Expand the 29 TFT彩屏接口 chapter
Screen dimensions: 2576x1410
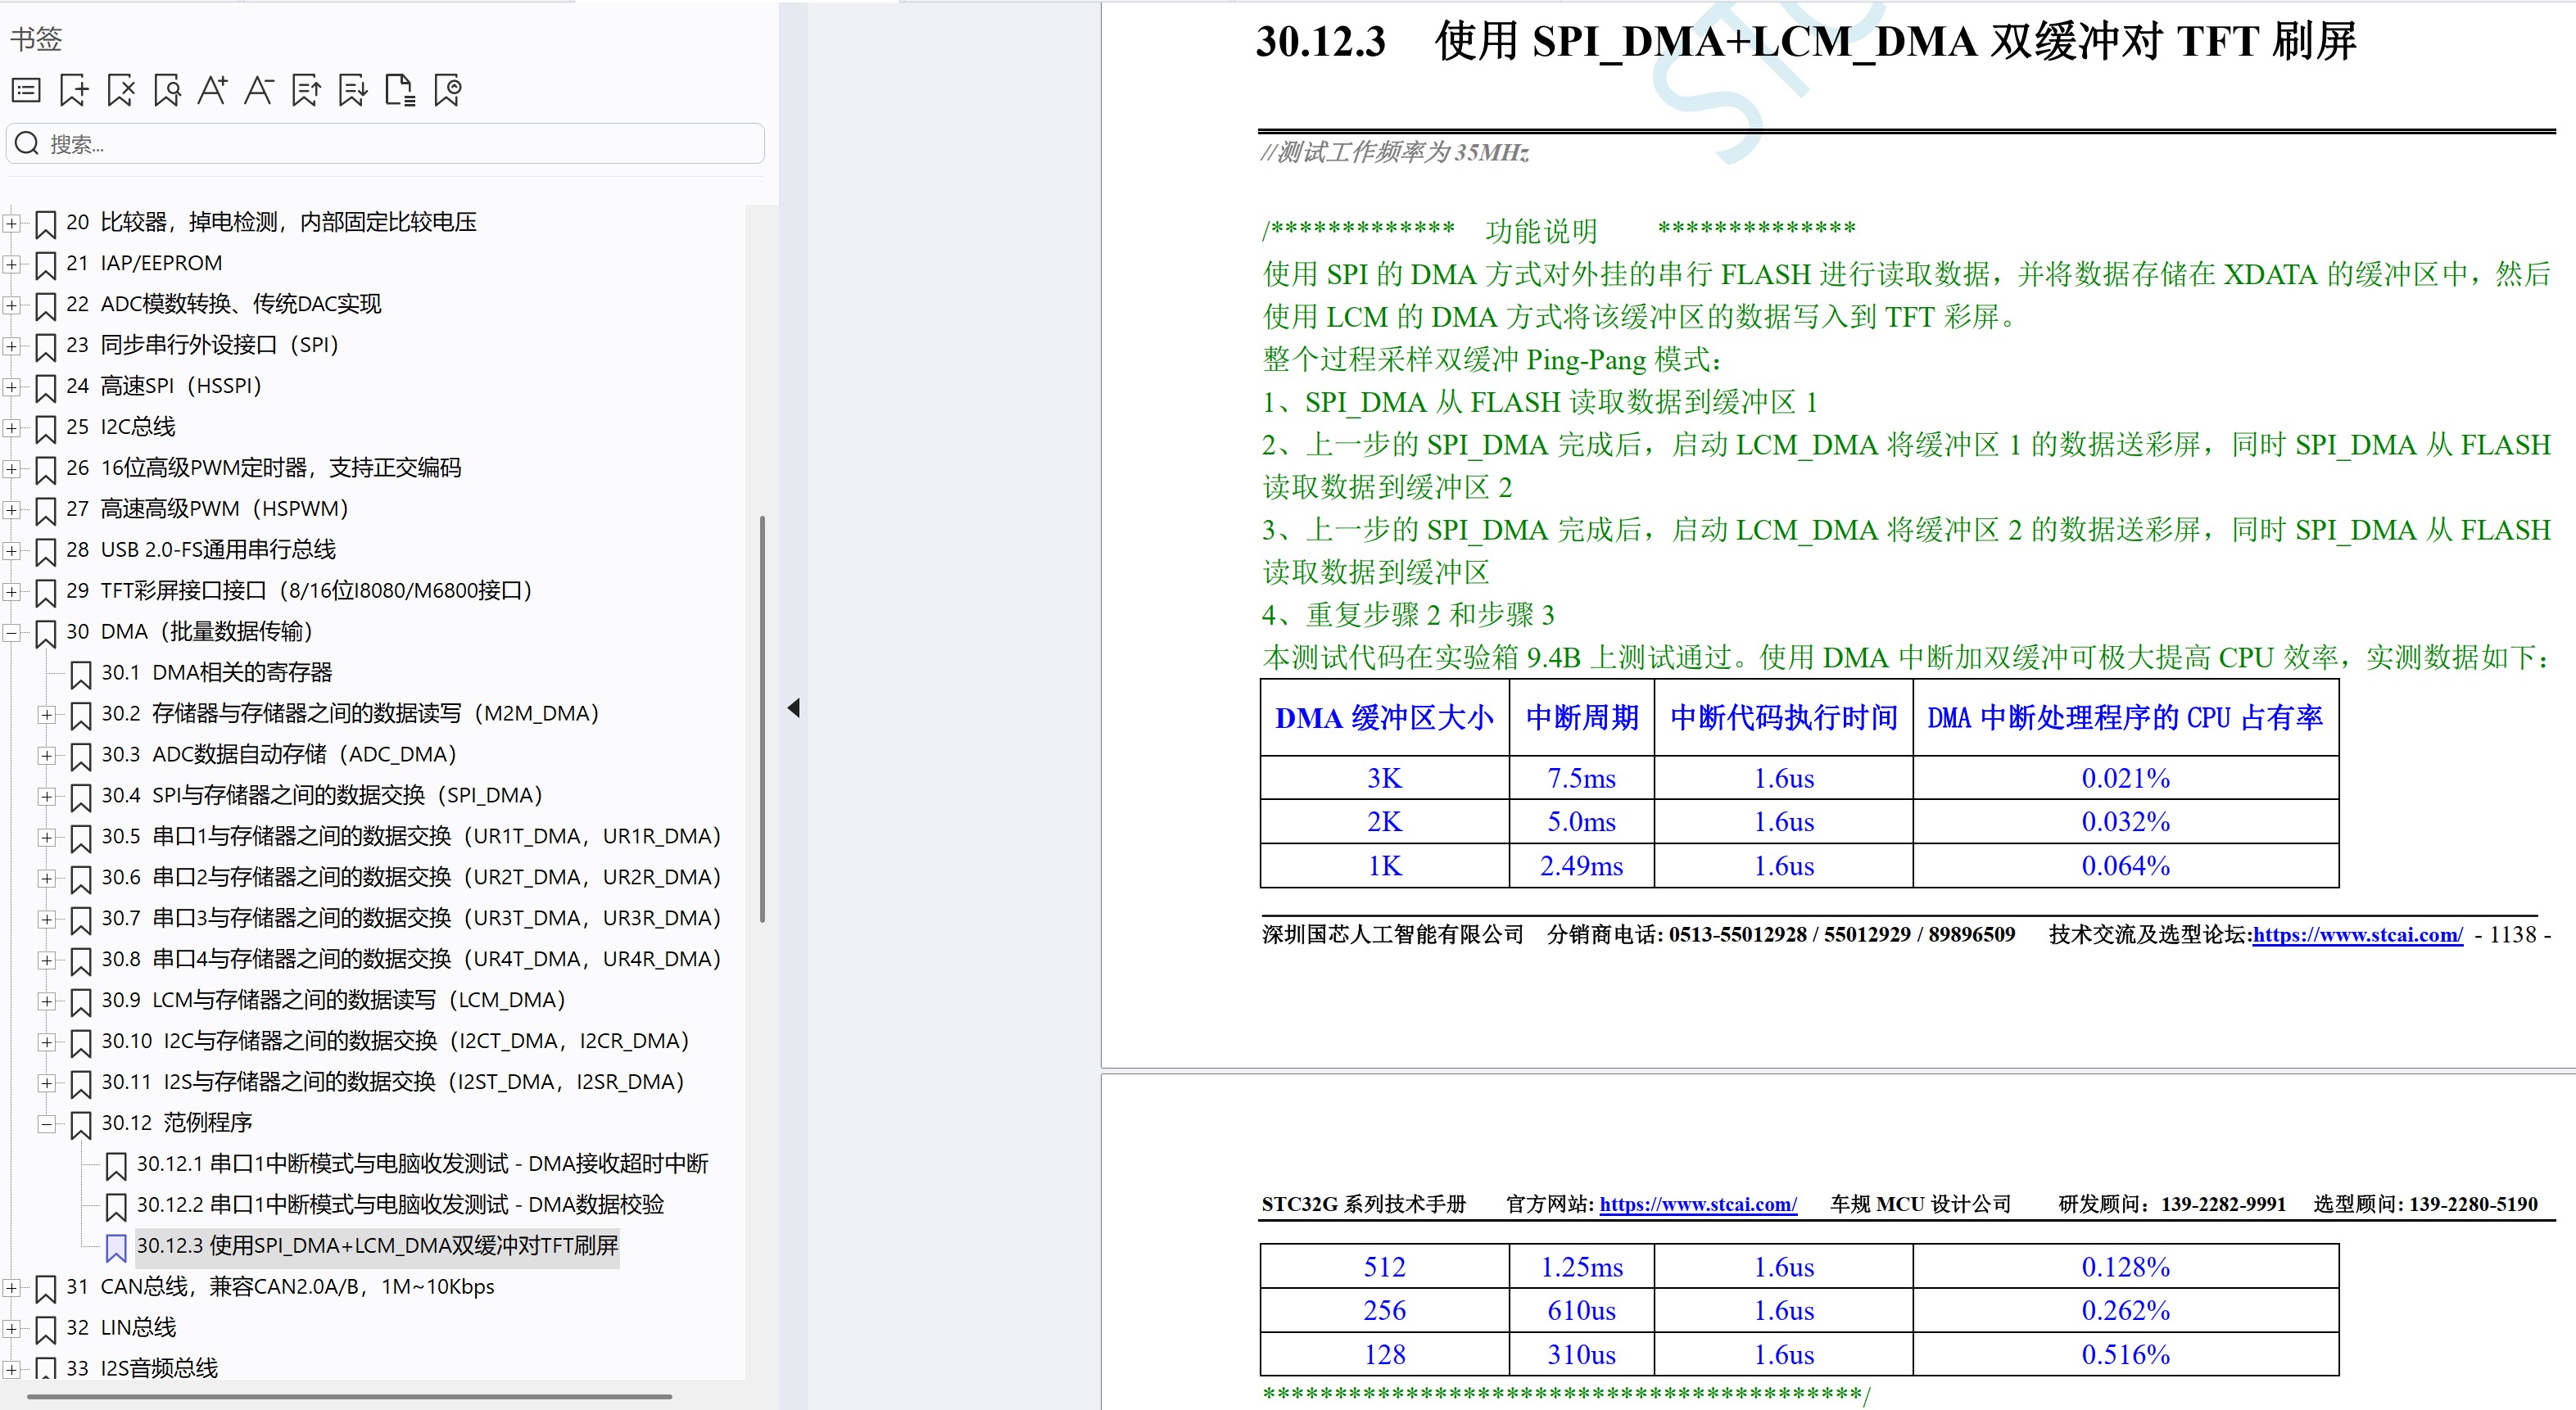pyautogui.click(x=11, y=591)
